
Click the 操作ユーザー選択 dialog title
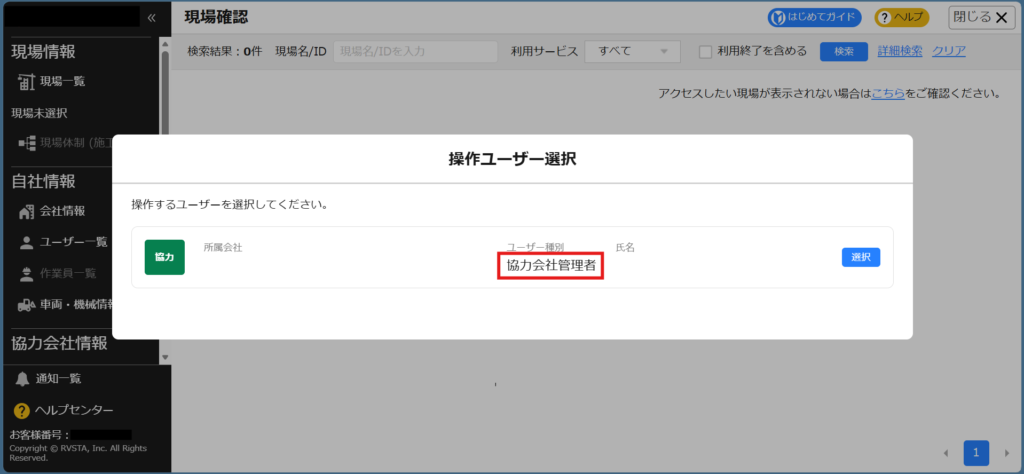[x=512, y=159]
